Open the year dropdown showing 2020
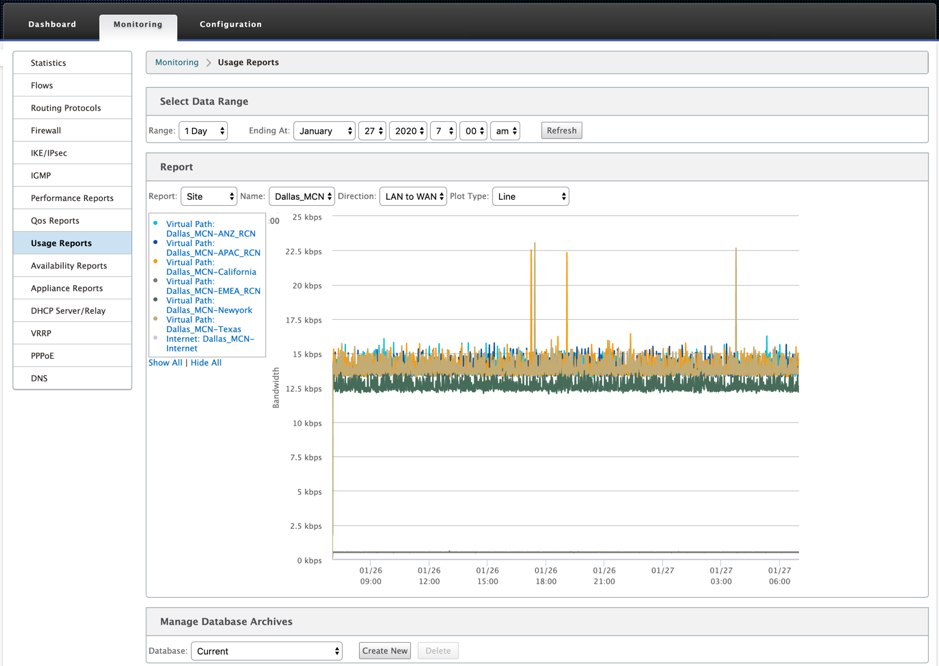The height and width of the screenshot is (666, 939). pos(408,131)
